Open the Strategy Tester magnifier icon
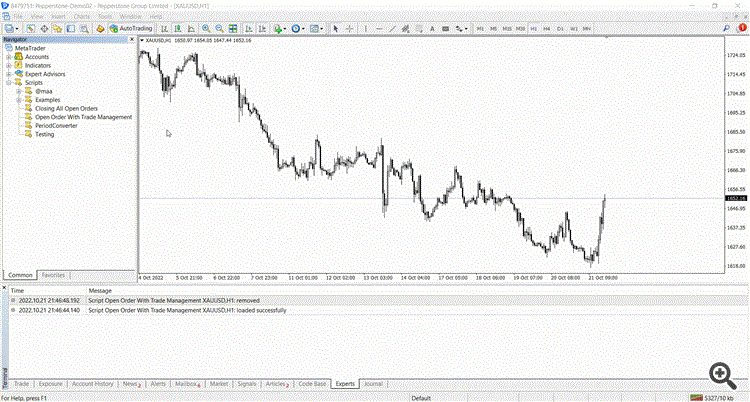This screenshot has width=750, height=402. click(x=84, y=29)
